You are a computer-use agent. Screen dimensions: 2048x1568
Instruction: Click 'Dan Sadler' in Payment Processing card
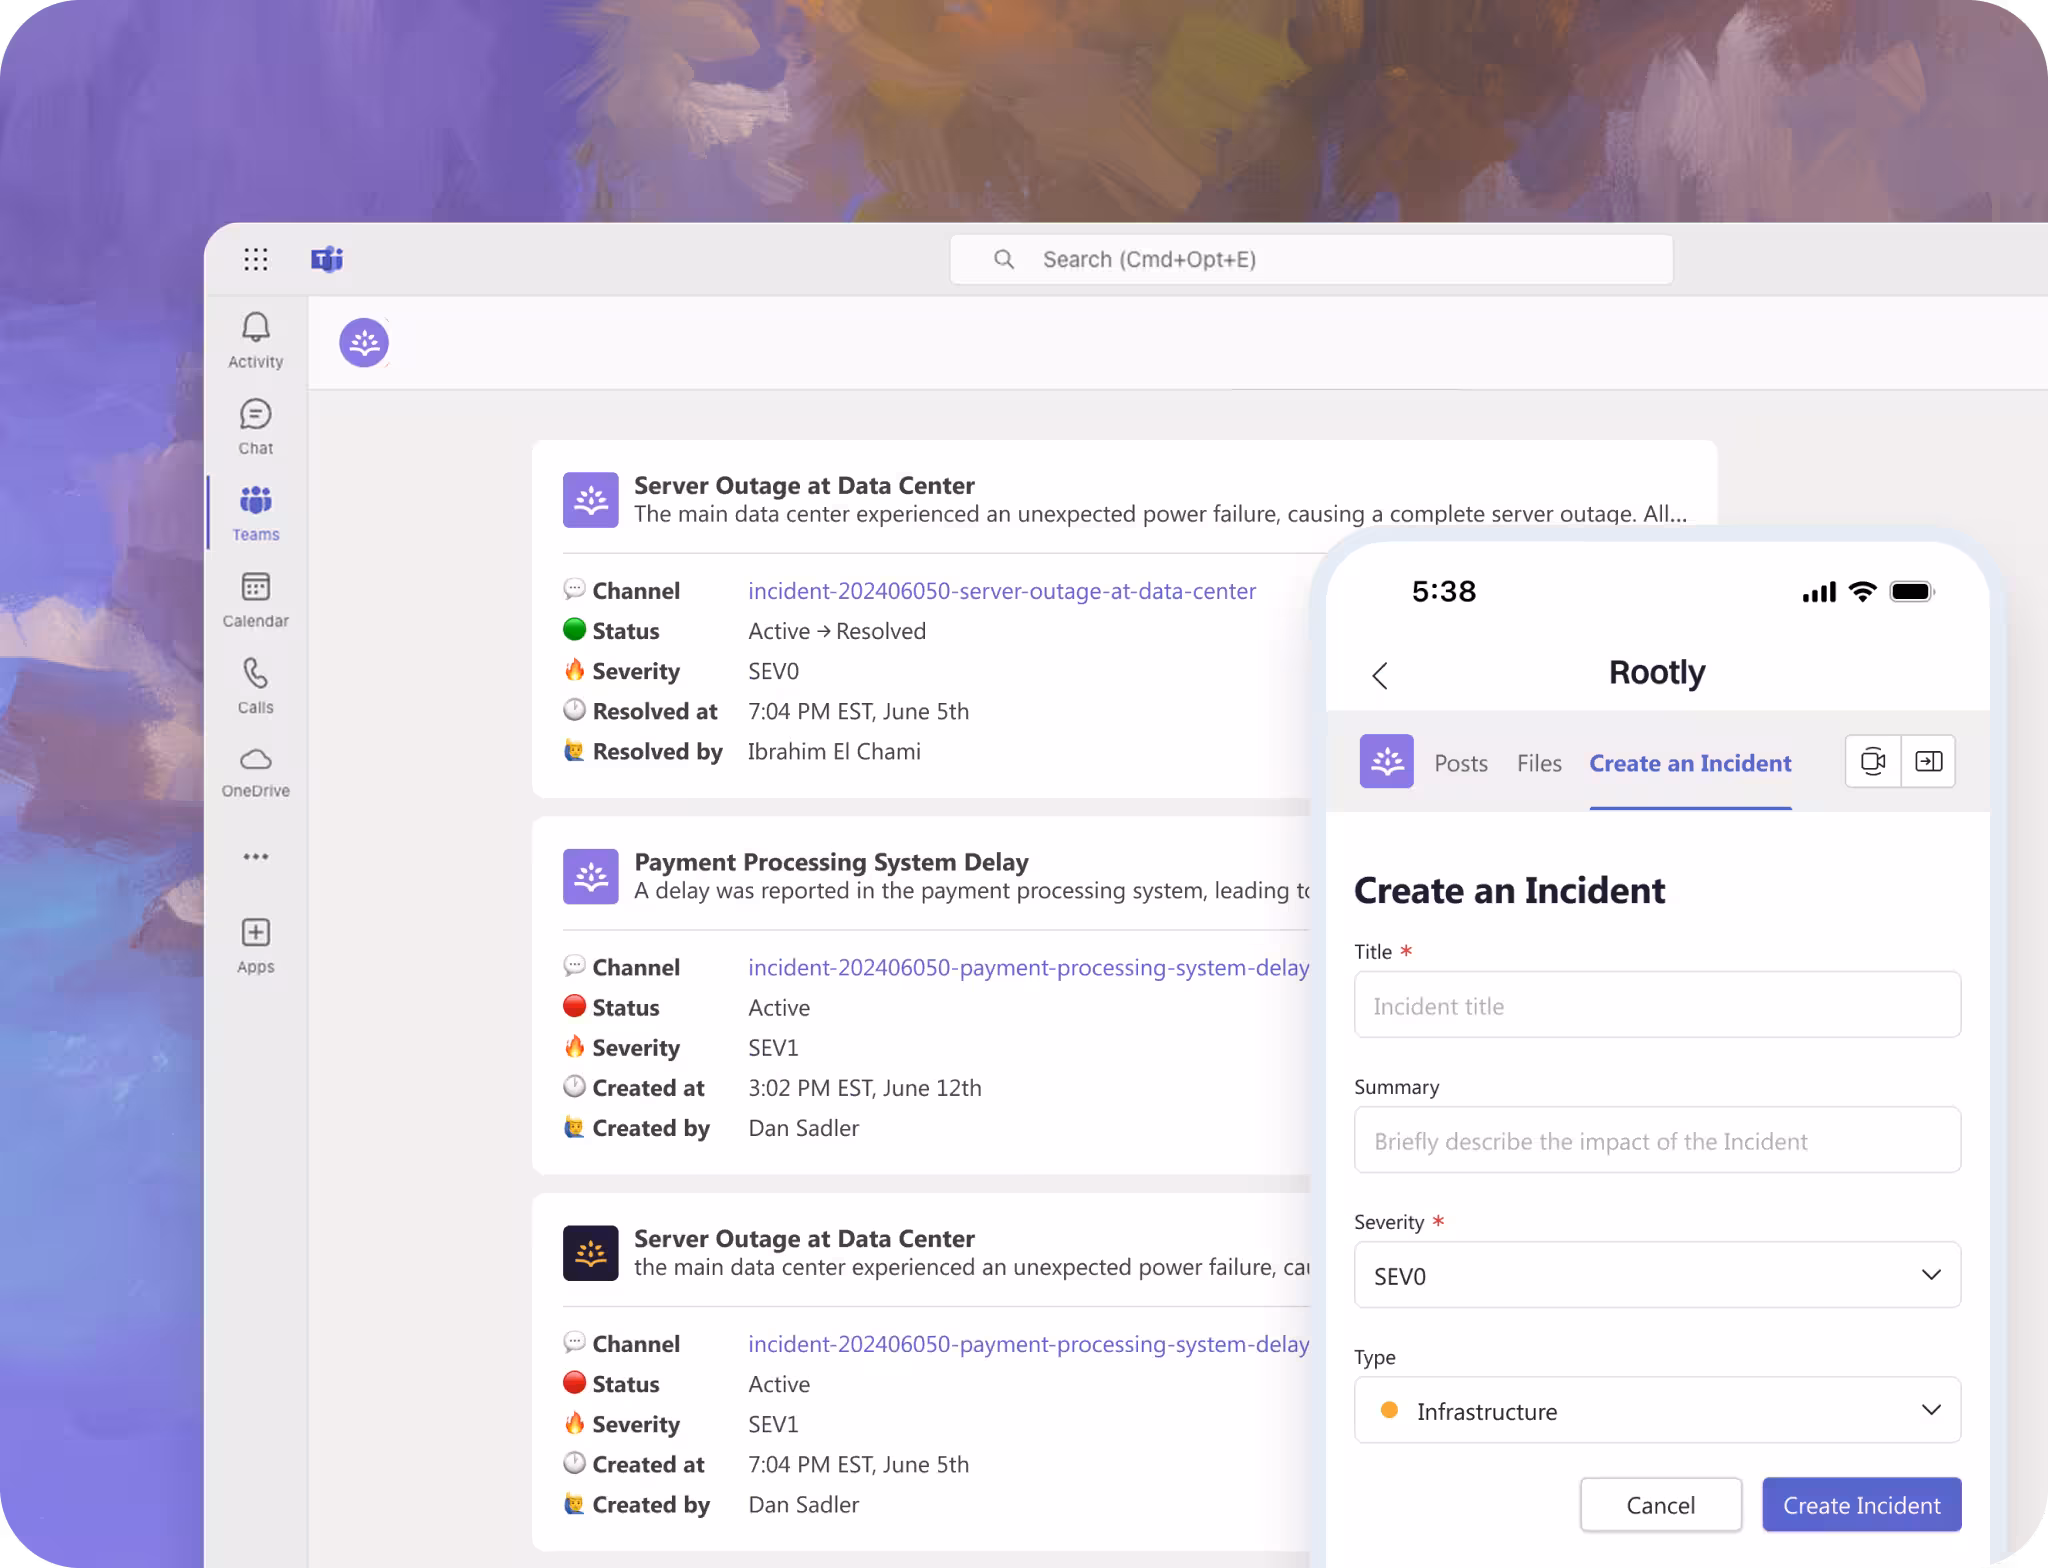(x=803, y=1128)
